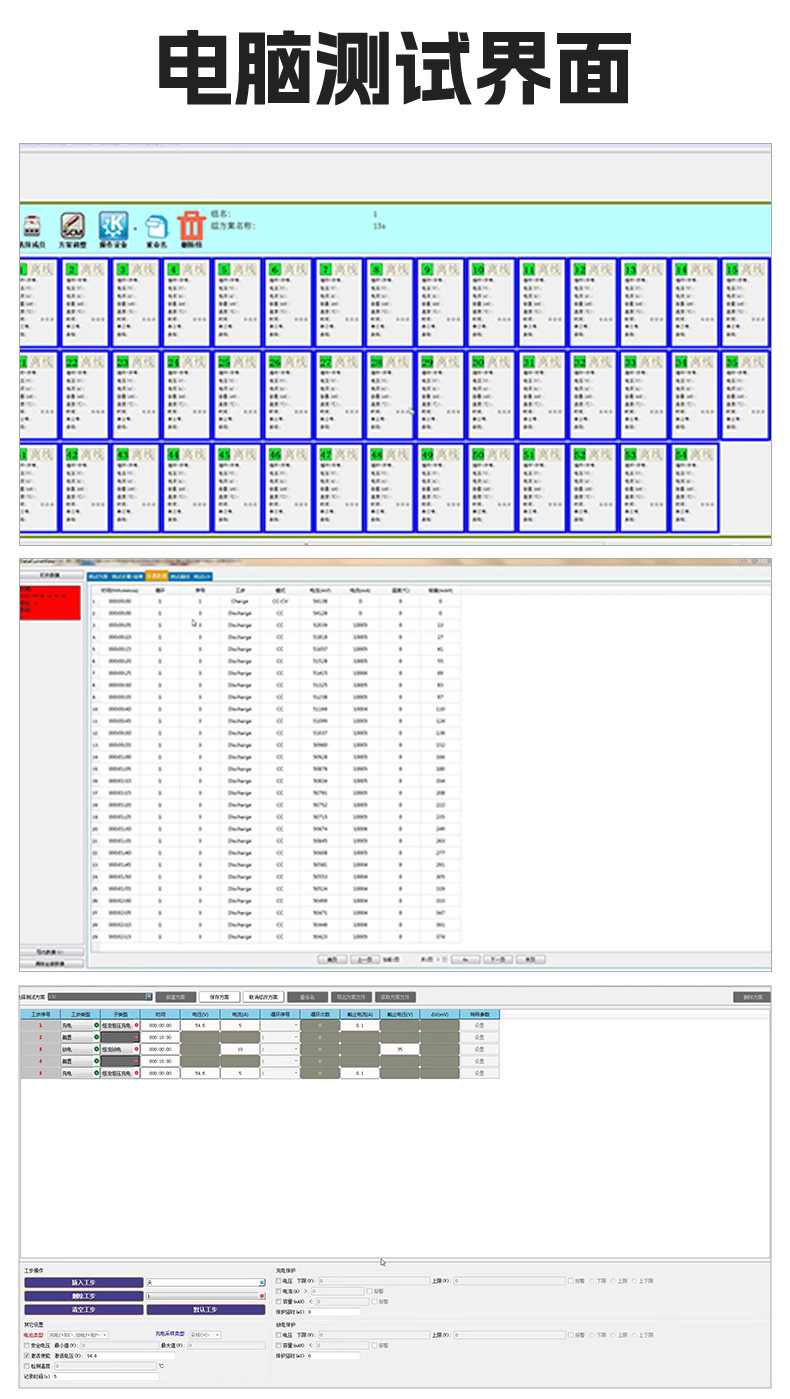Click the 方案调整 toolbar icon
The width and height of the screenshot is (790, 1399).
point(72,228)
